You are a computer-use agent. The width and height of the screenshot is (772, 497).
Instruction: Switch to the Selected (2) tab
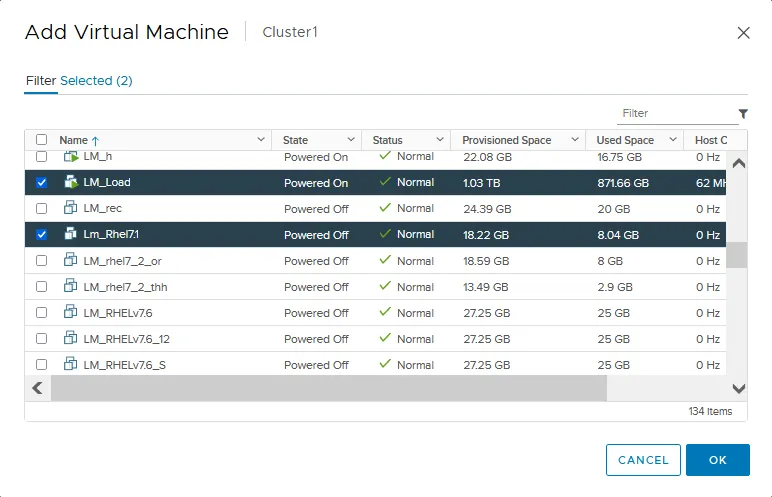point(96,80)
